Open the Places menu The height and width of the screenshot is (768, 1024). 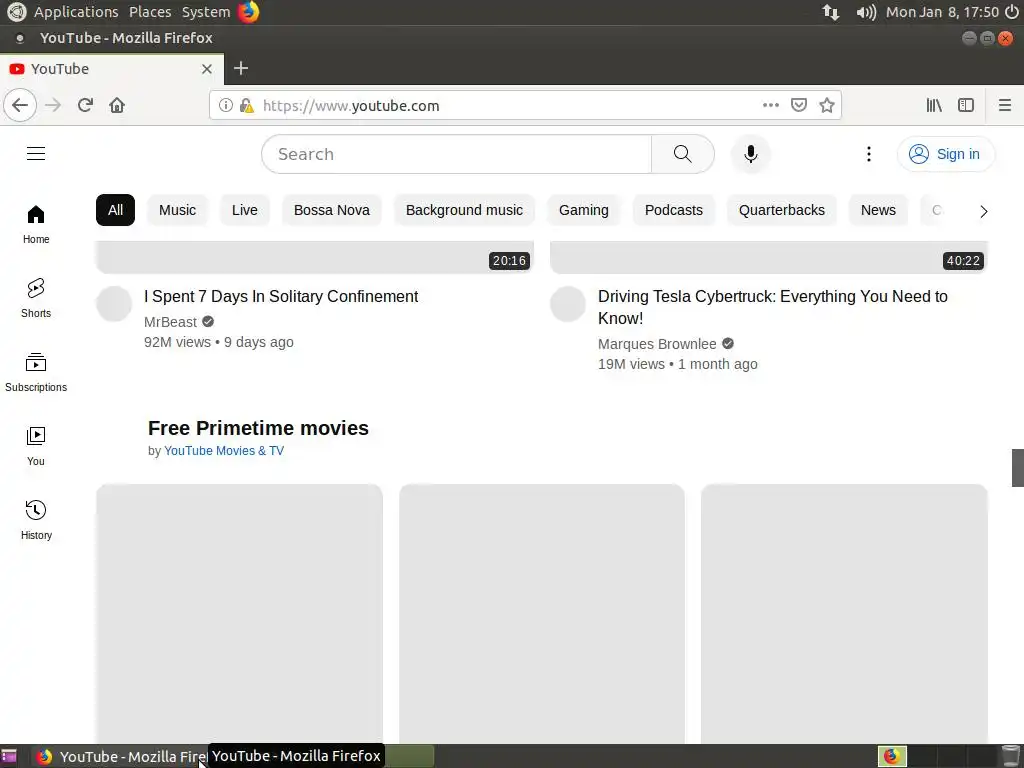coord(150,12)
